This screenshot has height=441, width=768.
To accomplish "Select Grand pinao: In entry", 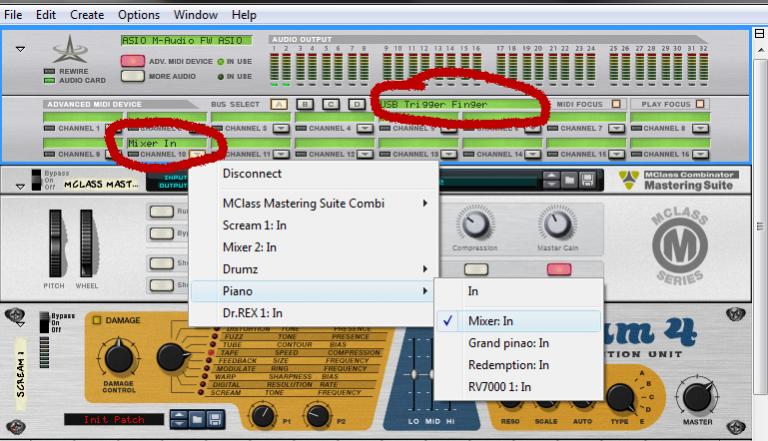I will coord(518,343).
